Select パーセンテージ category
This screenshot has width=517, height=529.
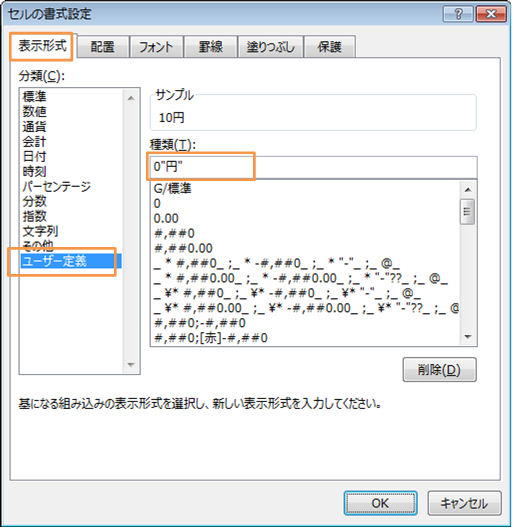[57, 188]
